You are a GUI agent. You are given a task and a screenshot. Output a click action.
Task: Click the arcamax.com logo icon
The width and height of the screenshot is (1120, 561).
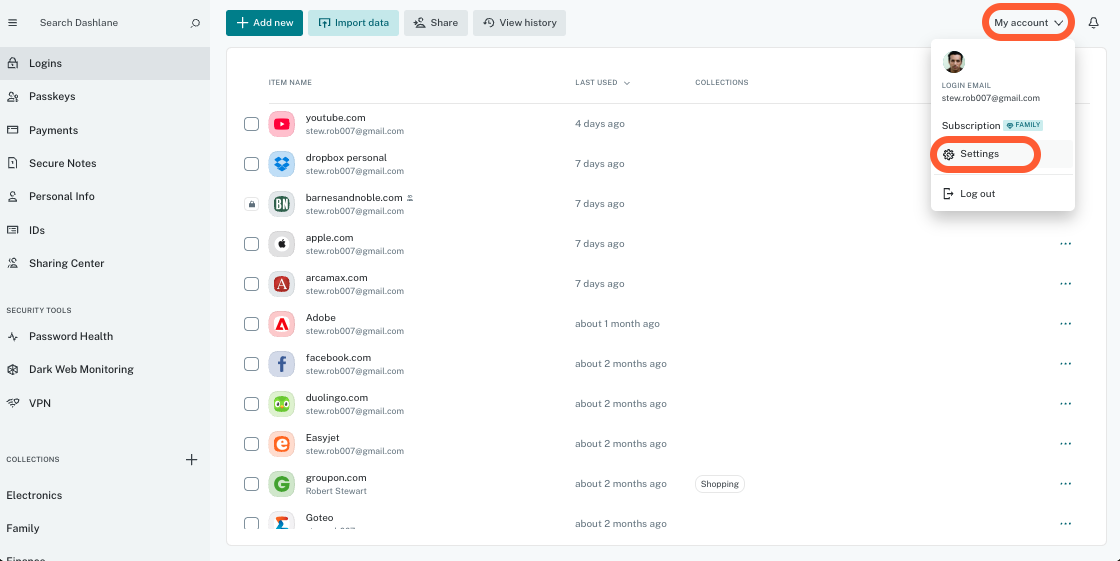(281, 284)
